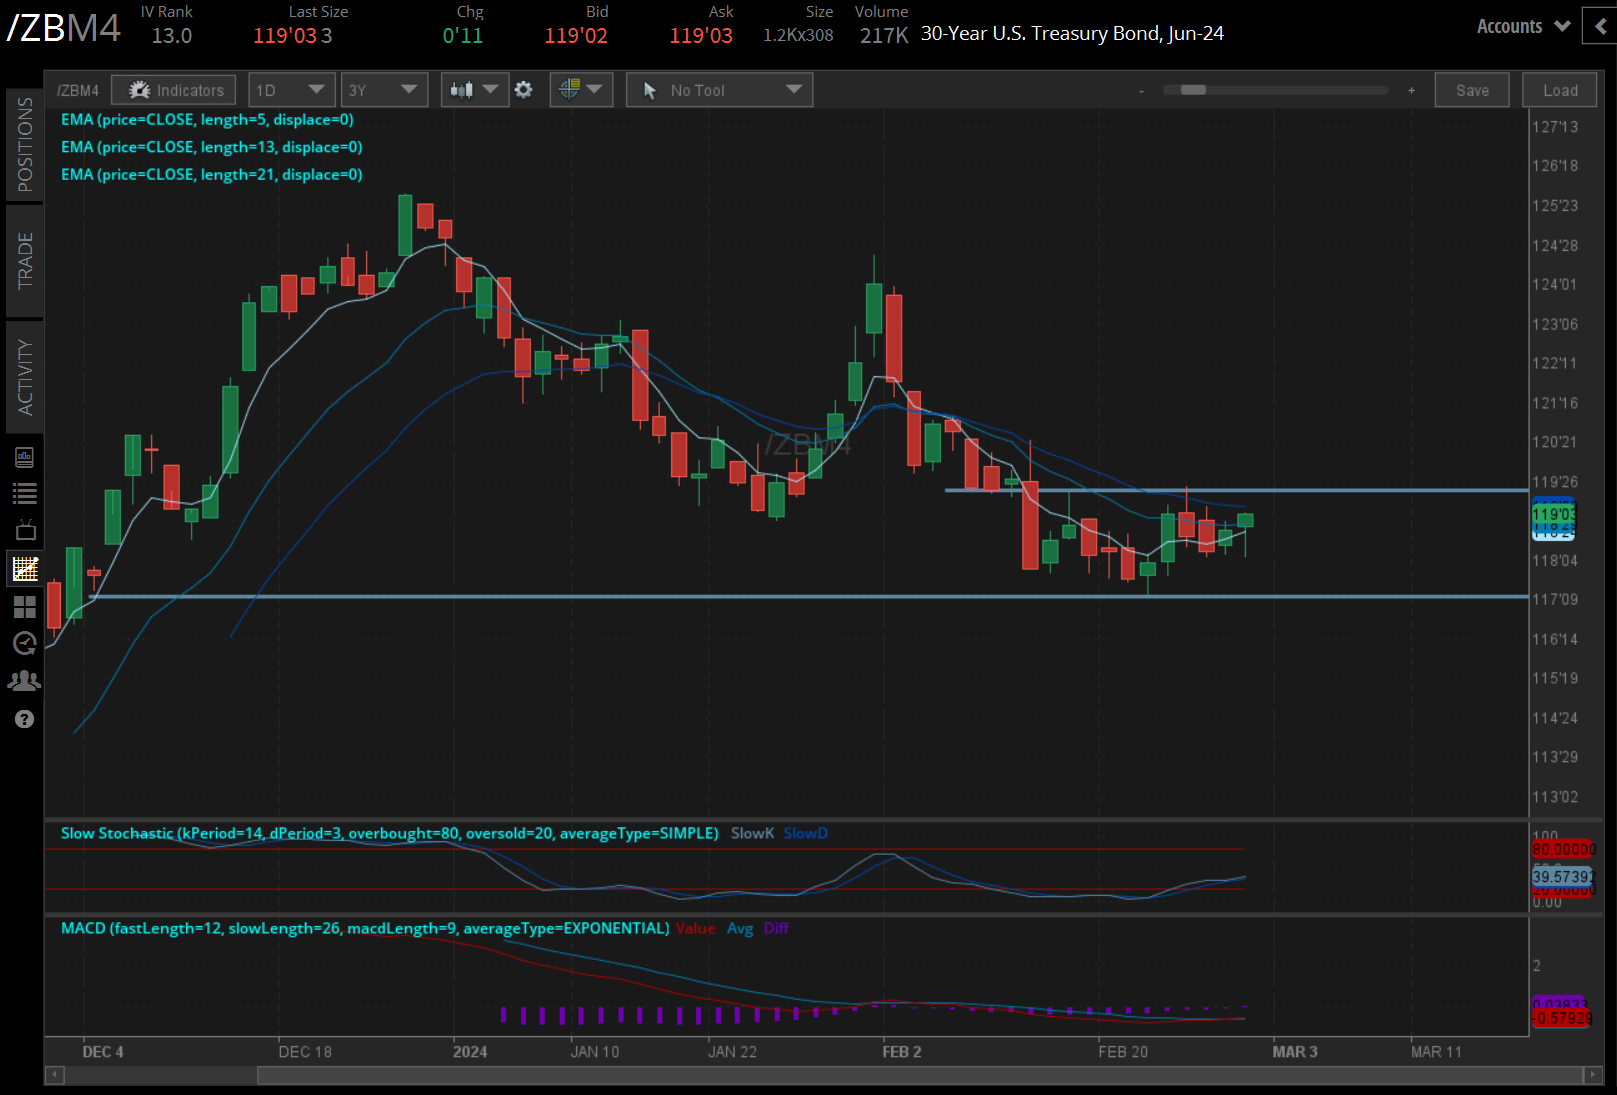Click the EMA length=5 study label
The width and height of the screenshot is (1617, 1095).
click(x=207, y=120)
